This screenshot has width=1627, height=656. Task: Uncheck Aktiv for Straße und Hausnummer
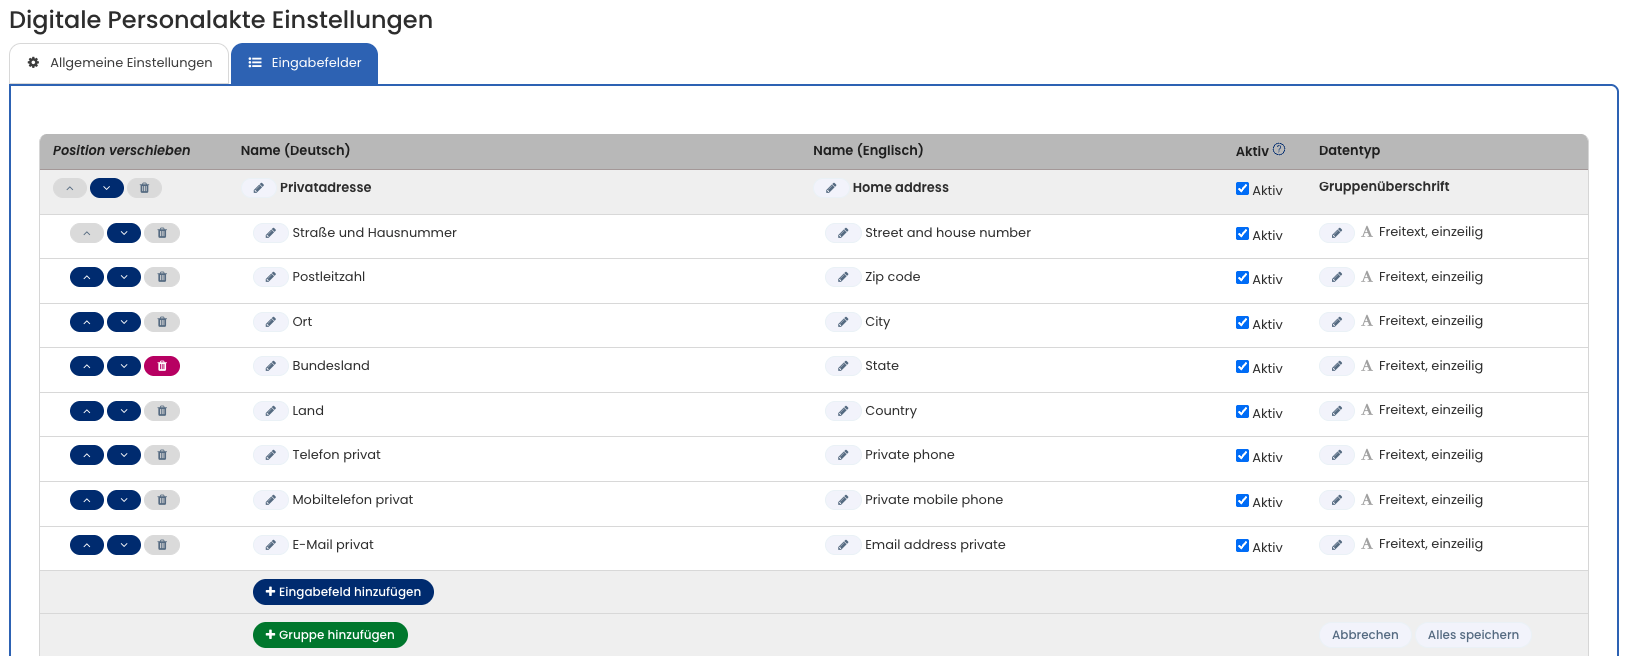click(1242, 234)
